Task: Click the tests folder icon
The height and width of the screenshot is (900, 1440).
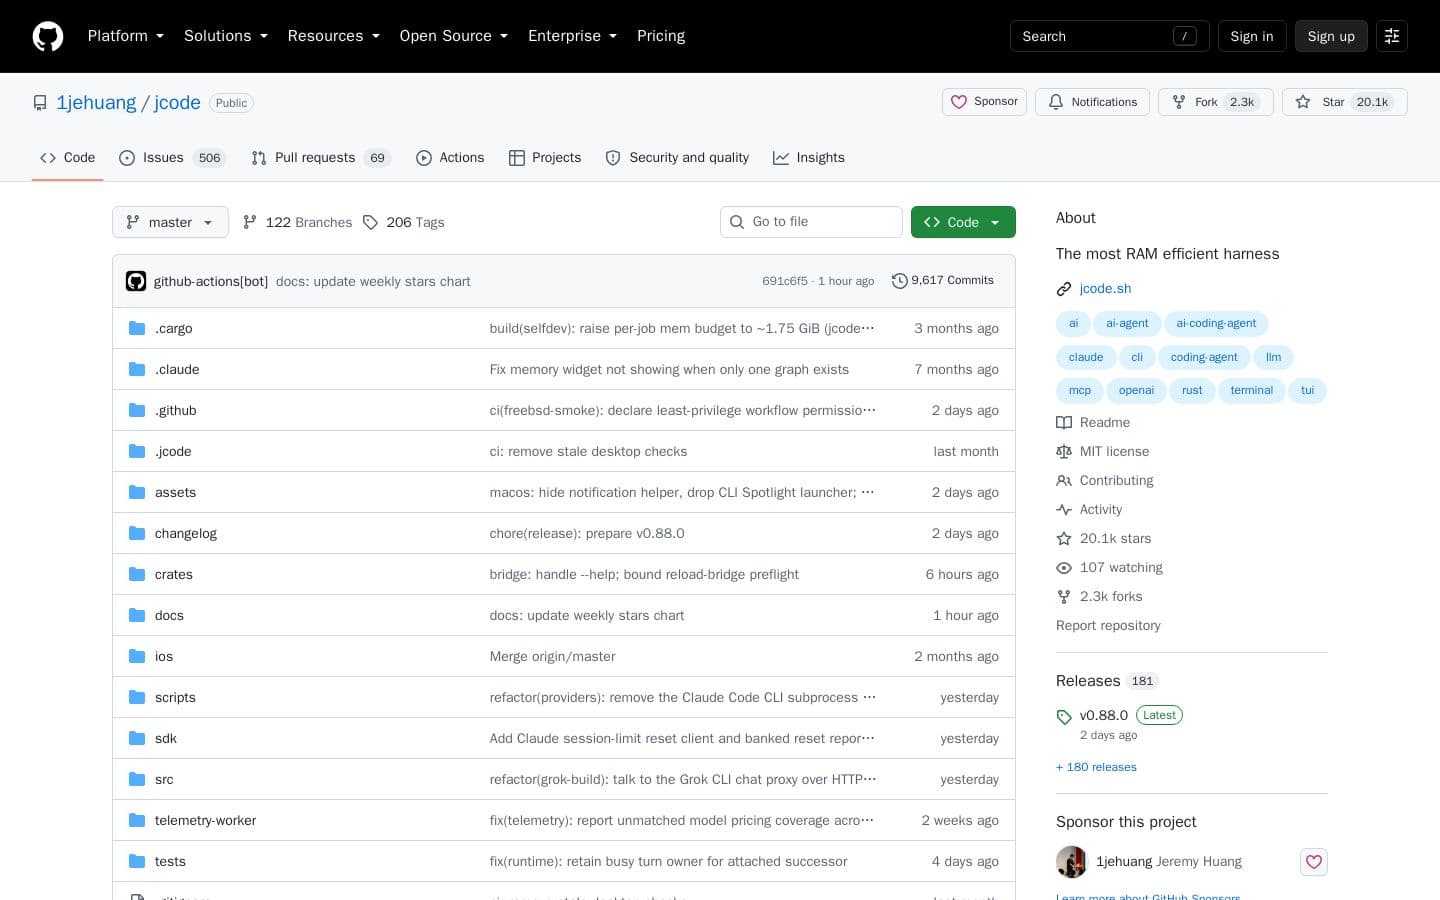Action: (x=137, y=861)
